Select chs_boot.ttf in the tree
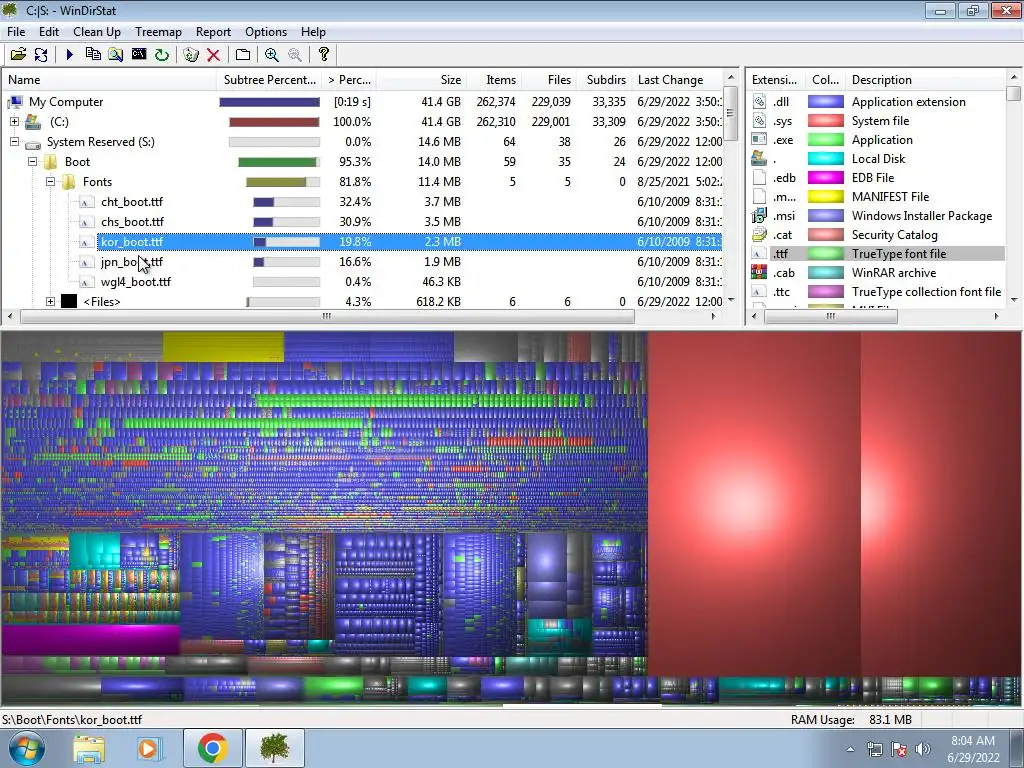 pyautogui.click(x=132, y=222)
